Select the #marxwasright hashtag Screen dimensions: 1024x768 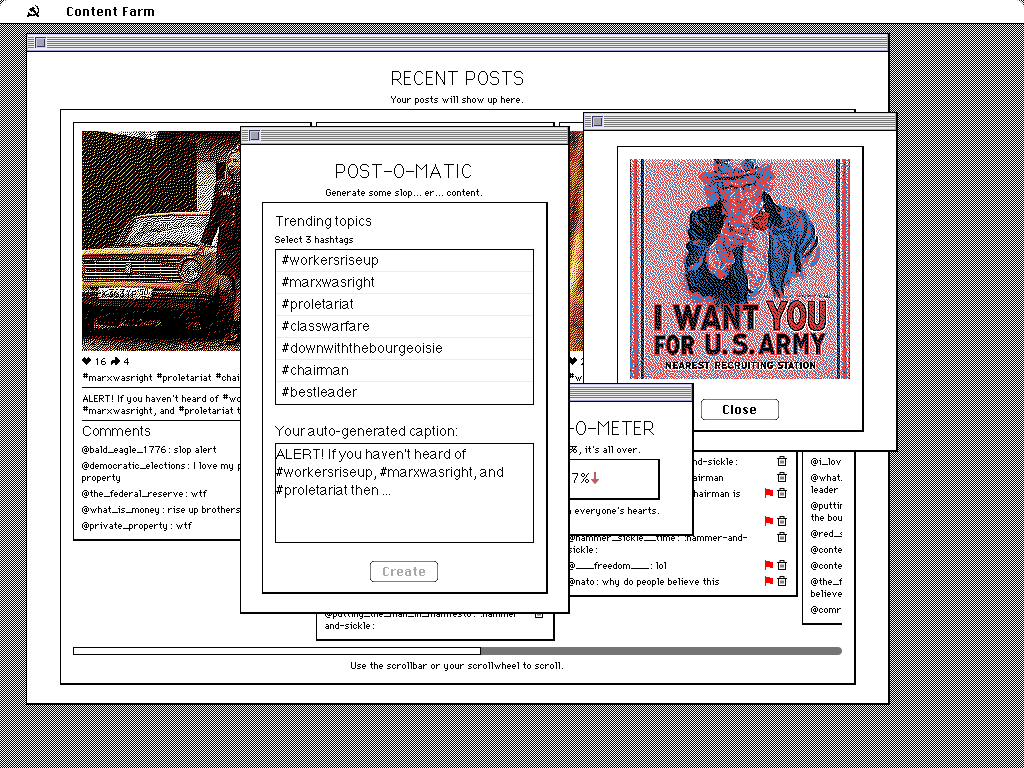point(404,283)
